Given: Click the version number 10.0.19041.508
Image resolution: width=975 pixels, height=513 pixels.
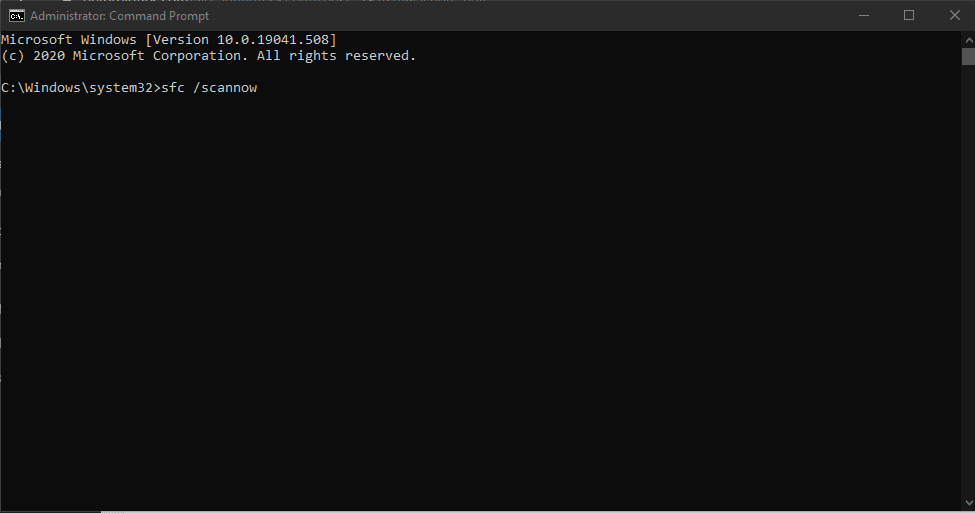Looking at the screenshot, I should pos(272,39).
